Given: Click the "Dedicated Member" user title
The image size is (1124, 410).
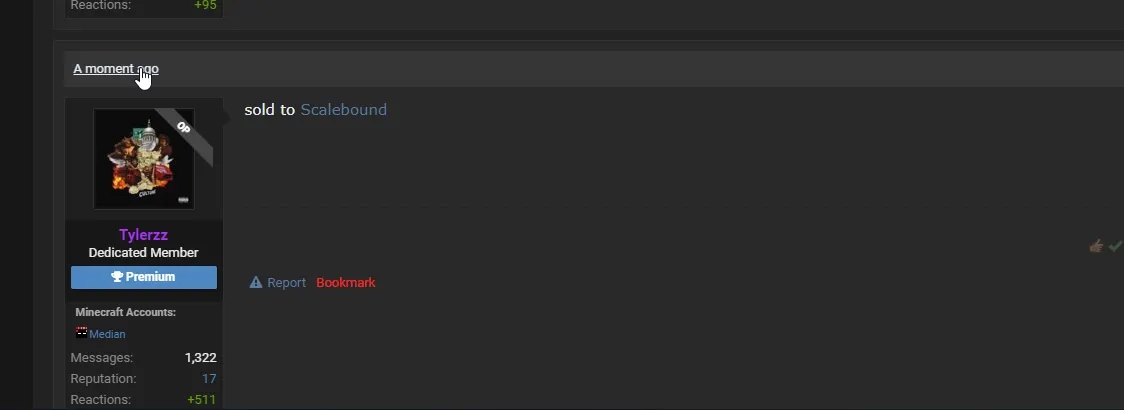Looking at the screenshot, I should point(143,253).
